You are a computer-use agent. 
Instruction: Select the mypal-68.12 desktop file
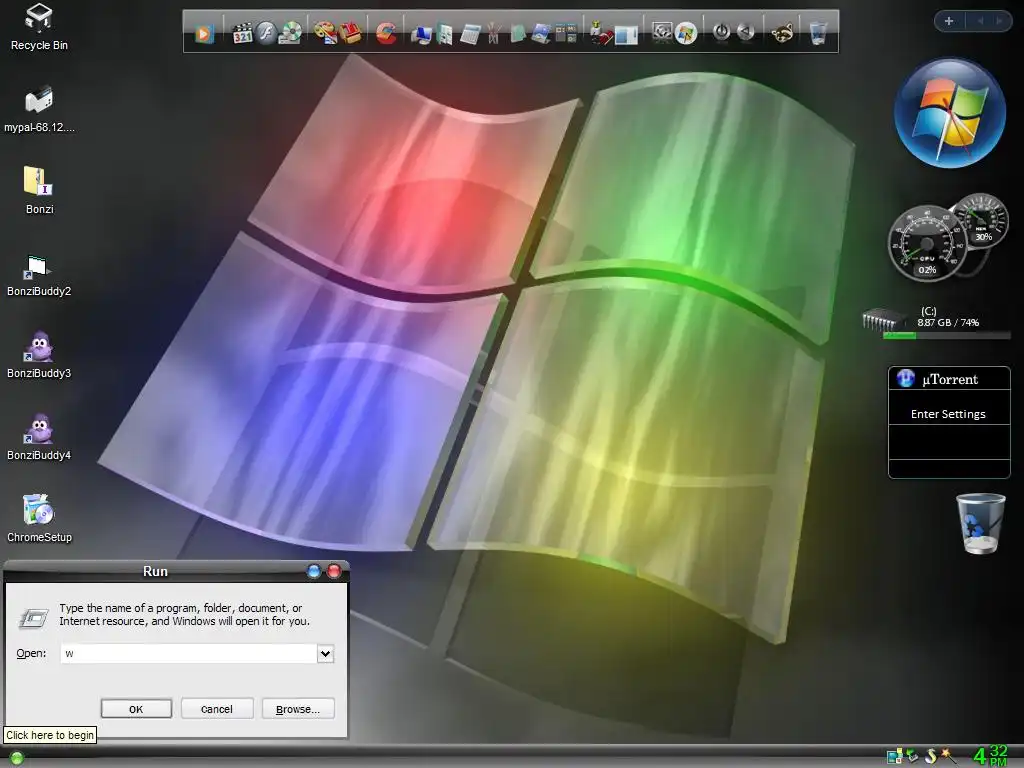click(x=39, y=109)
